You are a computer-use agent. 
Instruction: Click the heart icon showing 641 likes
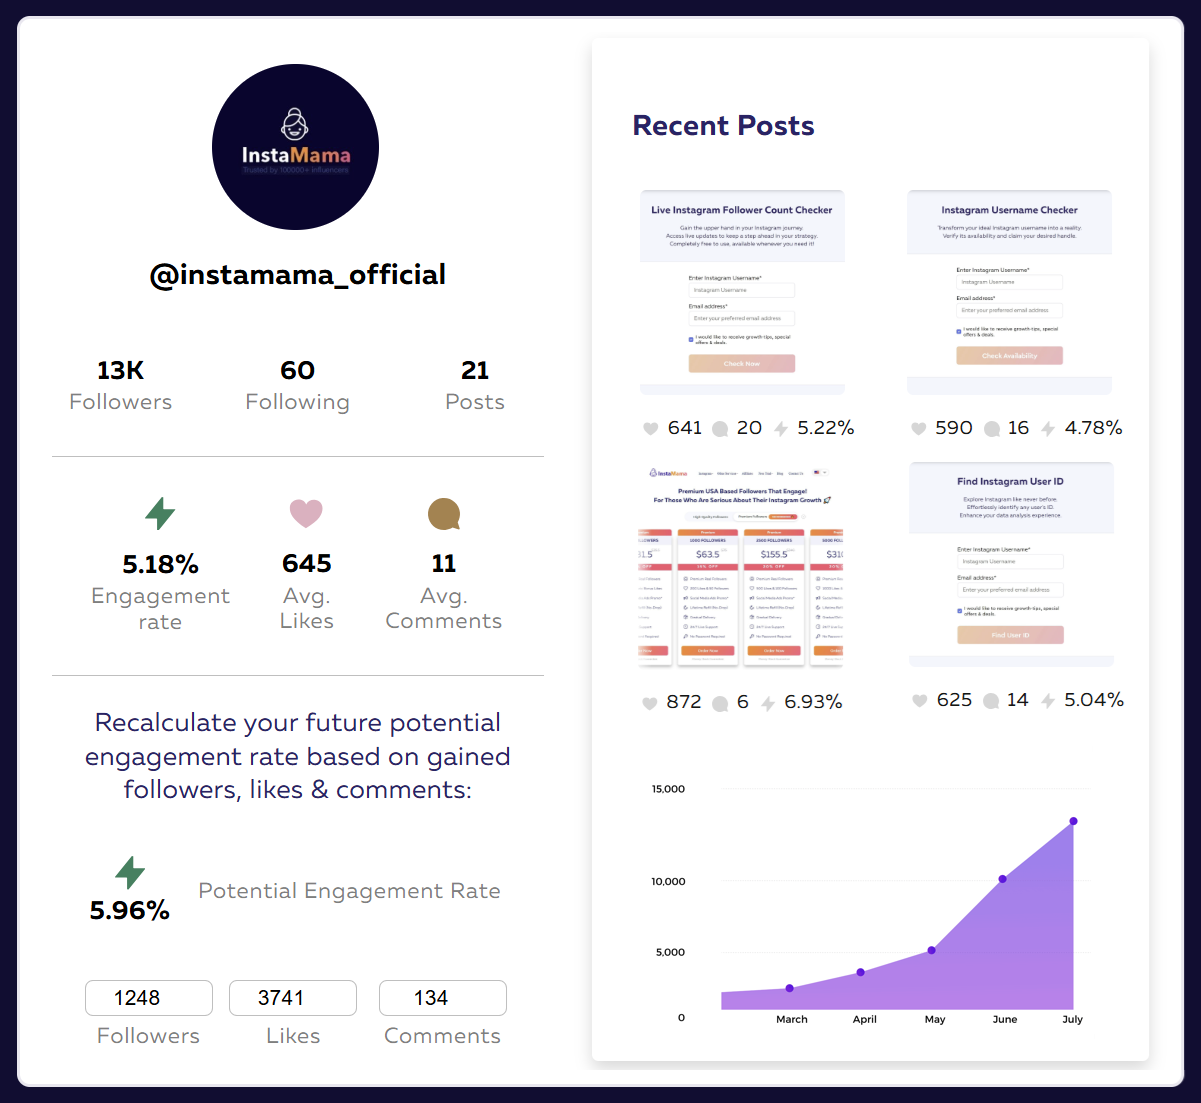point(650,428)
